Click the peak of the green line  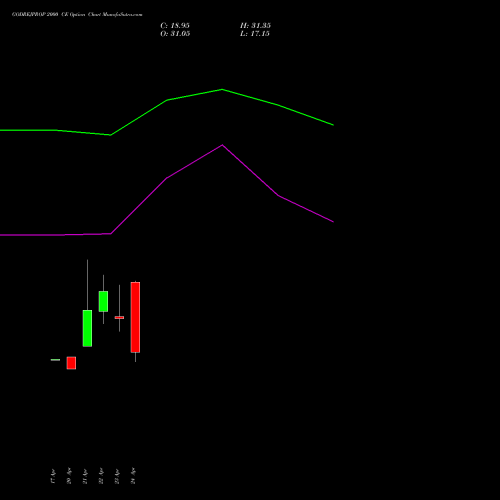(x=222, y=89)
